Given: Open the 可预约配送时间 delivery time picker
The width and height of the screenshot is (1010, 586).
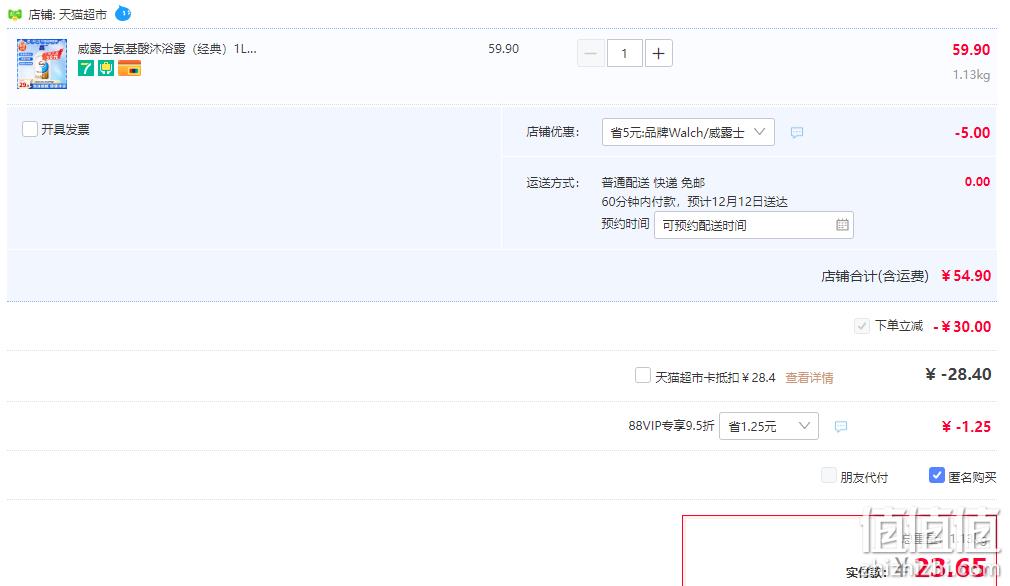Looking at the screenshot, I should tap(754, 225).
